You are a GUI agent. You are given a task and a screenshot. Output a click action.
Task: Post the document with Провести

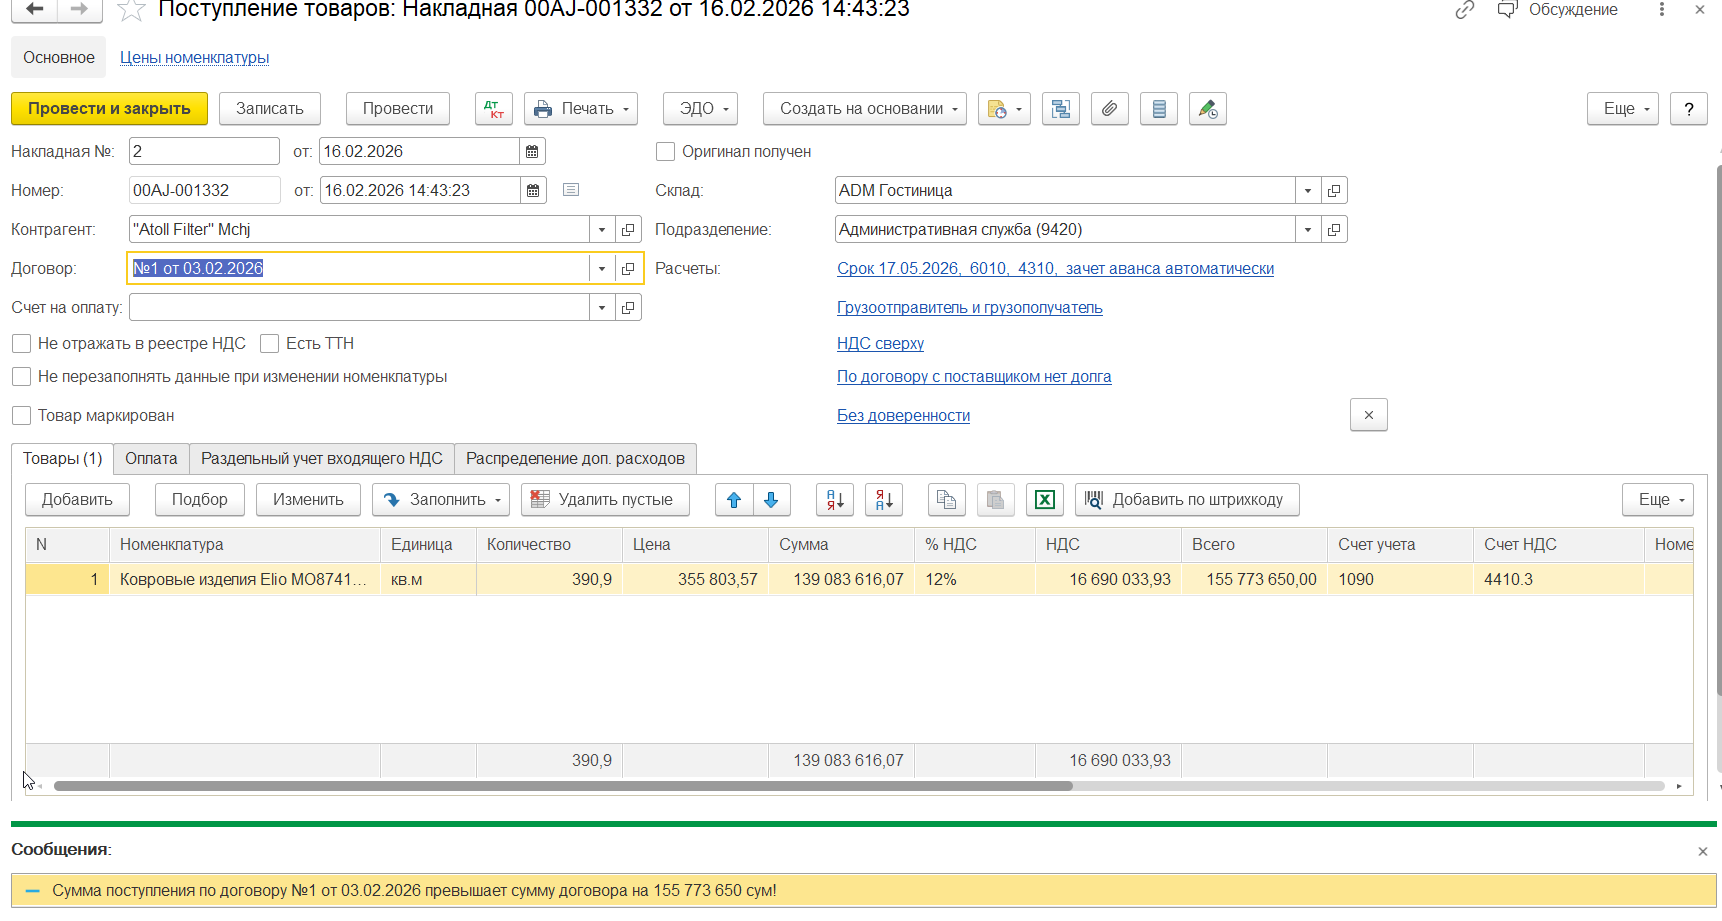point(398,109)
